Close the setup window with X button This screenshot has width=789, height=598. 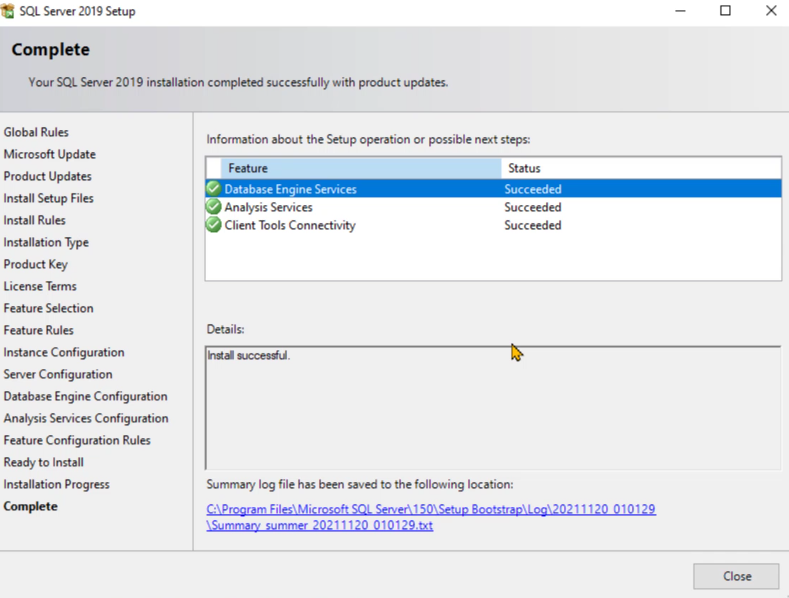tap(771, 11)
